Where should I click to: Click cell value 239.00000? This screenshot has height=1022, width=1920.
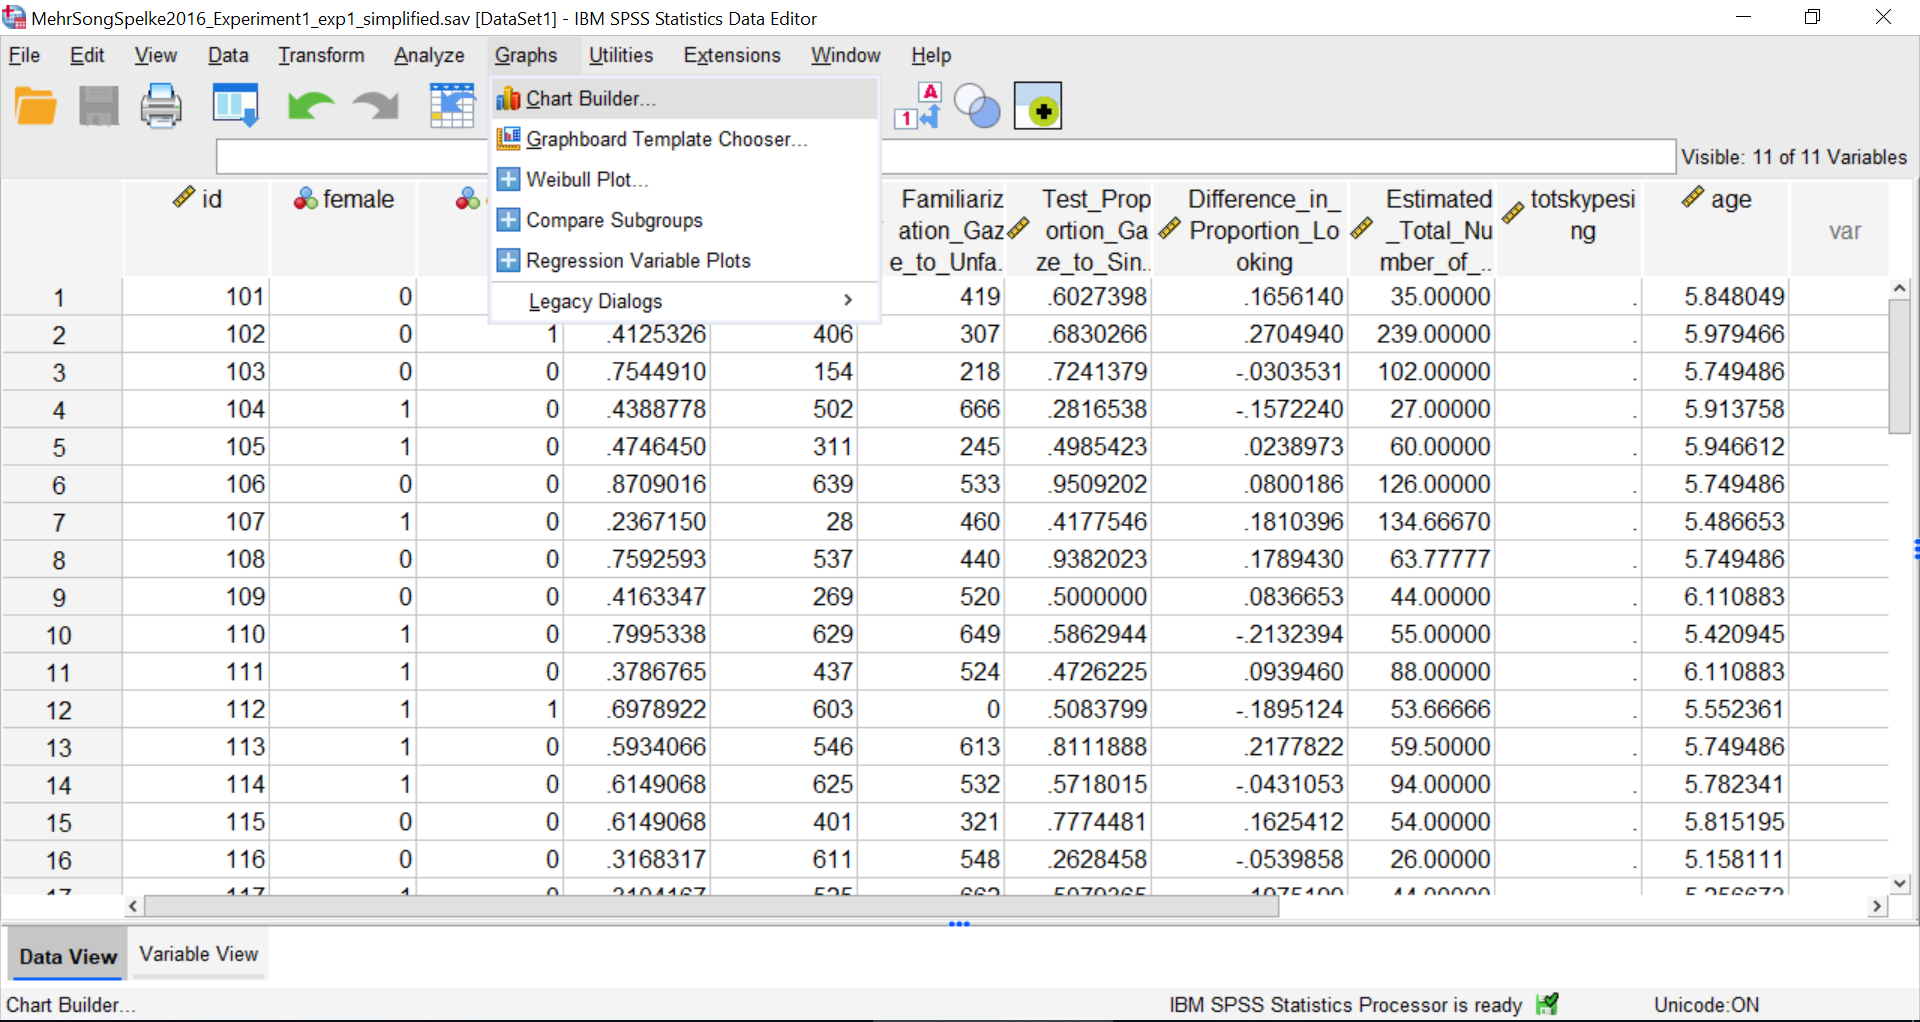pyautogui.click(x=1422, y=334)
